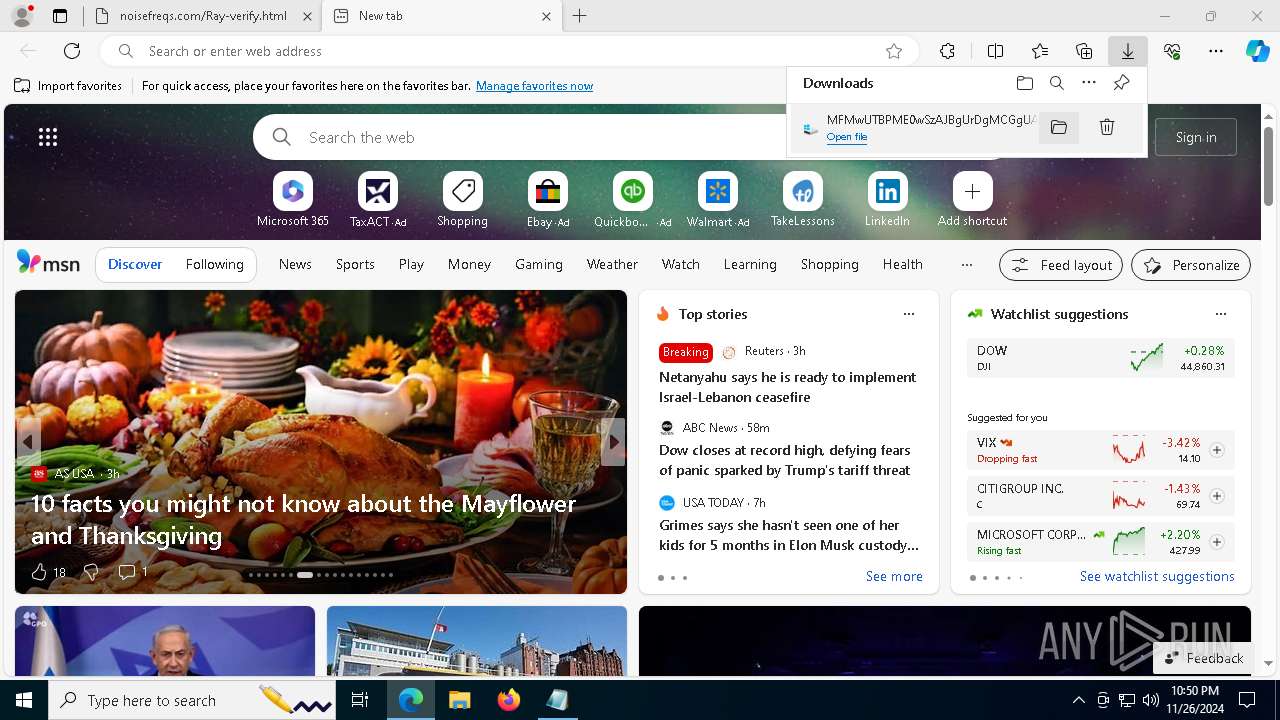Screen dimensions: 1280x720
Task: Open the browser profile avatar
Action: 22,16
